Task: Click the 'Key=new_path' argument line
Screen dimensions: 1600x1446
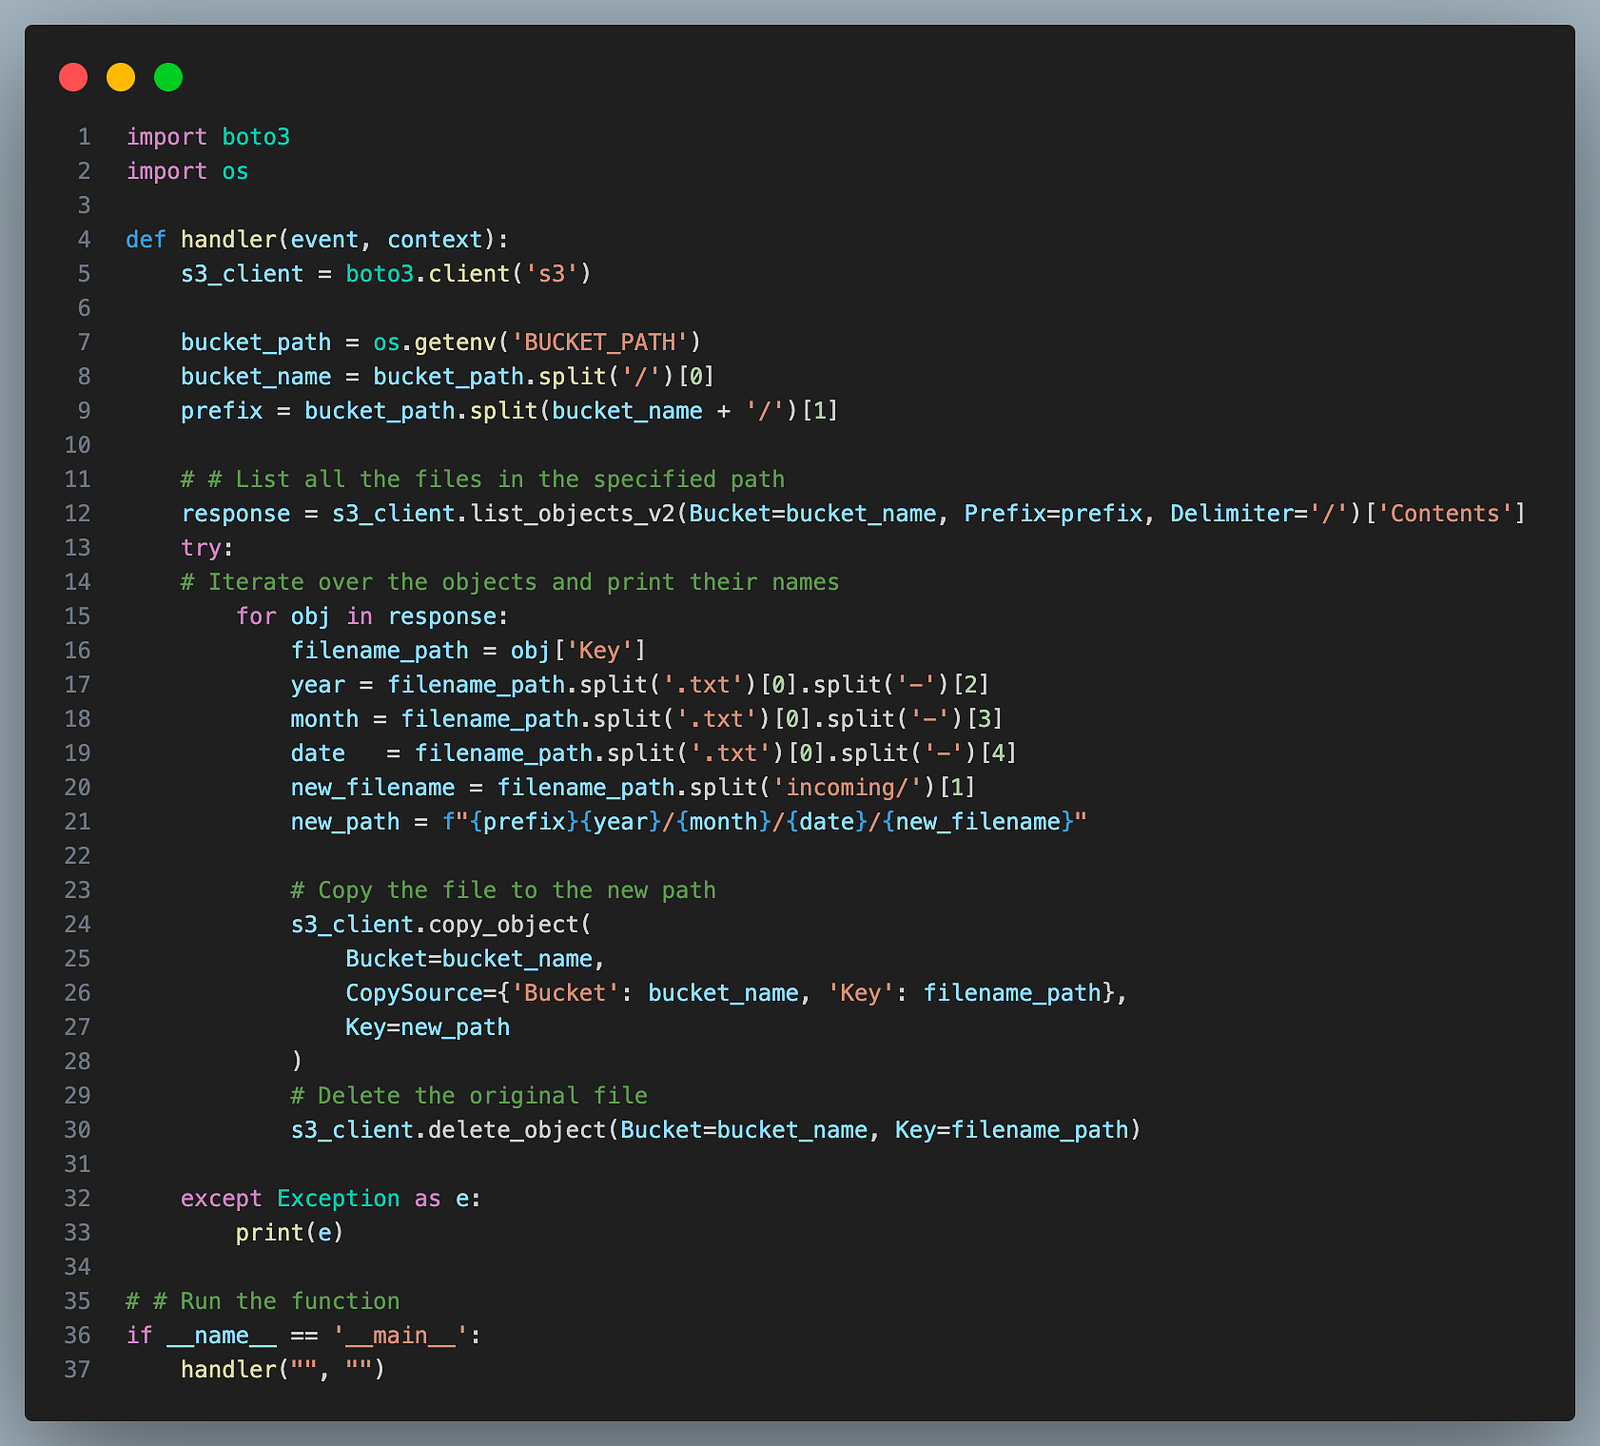Action: [x=428, y=1027]
